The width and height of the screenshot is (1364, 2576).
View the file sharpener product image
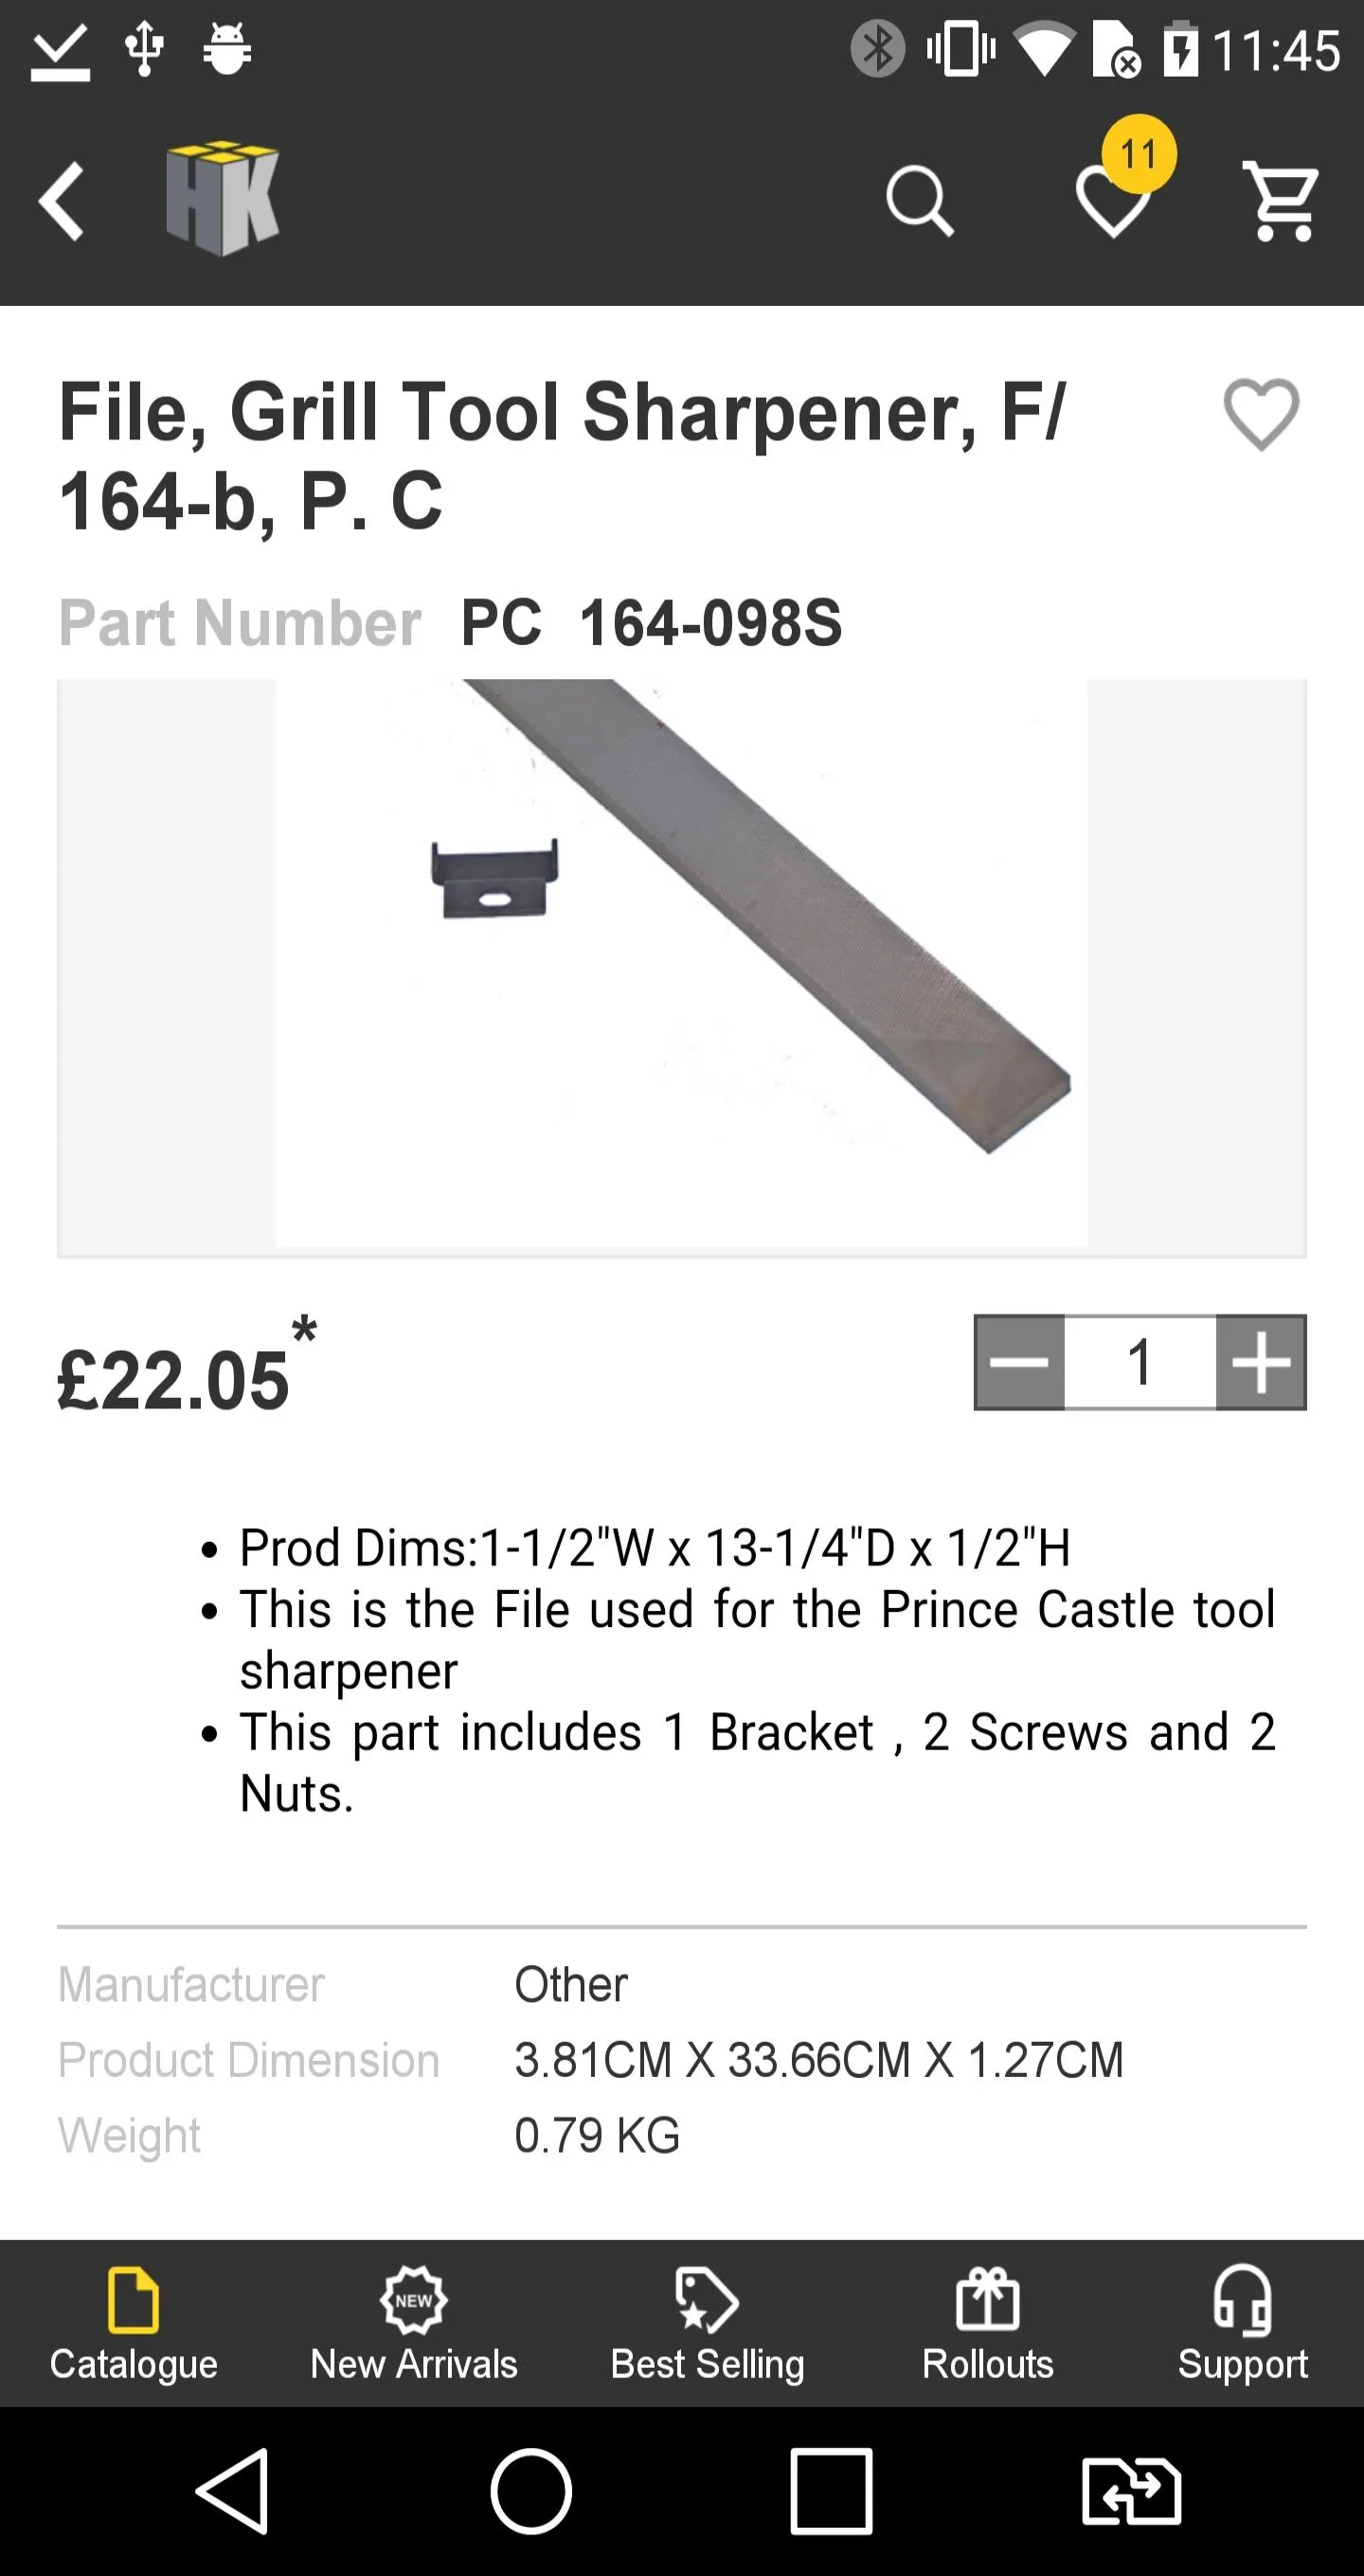[x=682, y=963]
